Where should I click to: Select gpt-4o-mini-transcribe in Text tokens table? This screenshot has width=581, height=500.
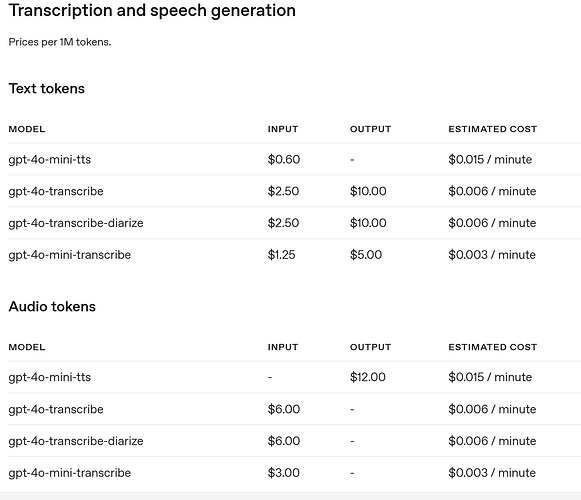click(x=70, y=255)
